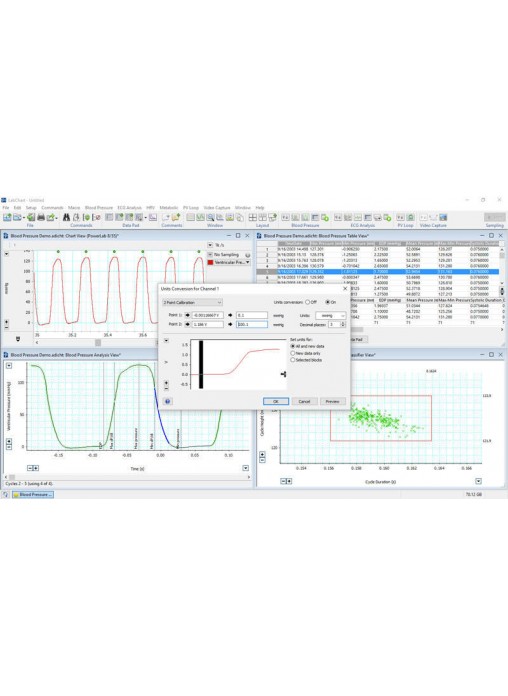Click horizontal compression button in Classifier View

[x=283, y=481]
